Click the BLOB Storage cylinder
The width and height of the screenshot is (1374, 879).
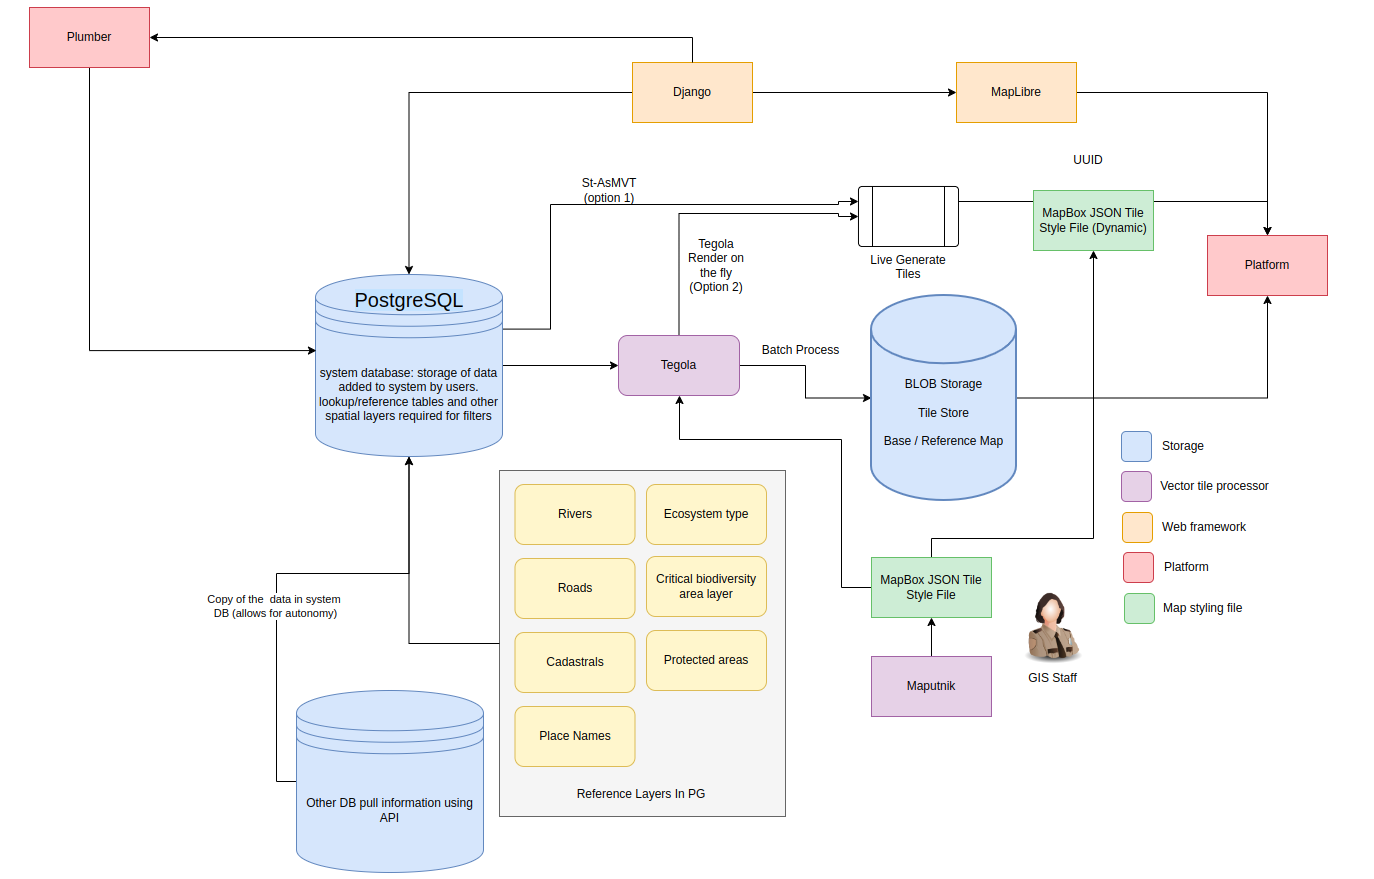pos(943,397)
